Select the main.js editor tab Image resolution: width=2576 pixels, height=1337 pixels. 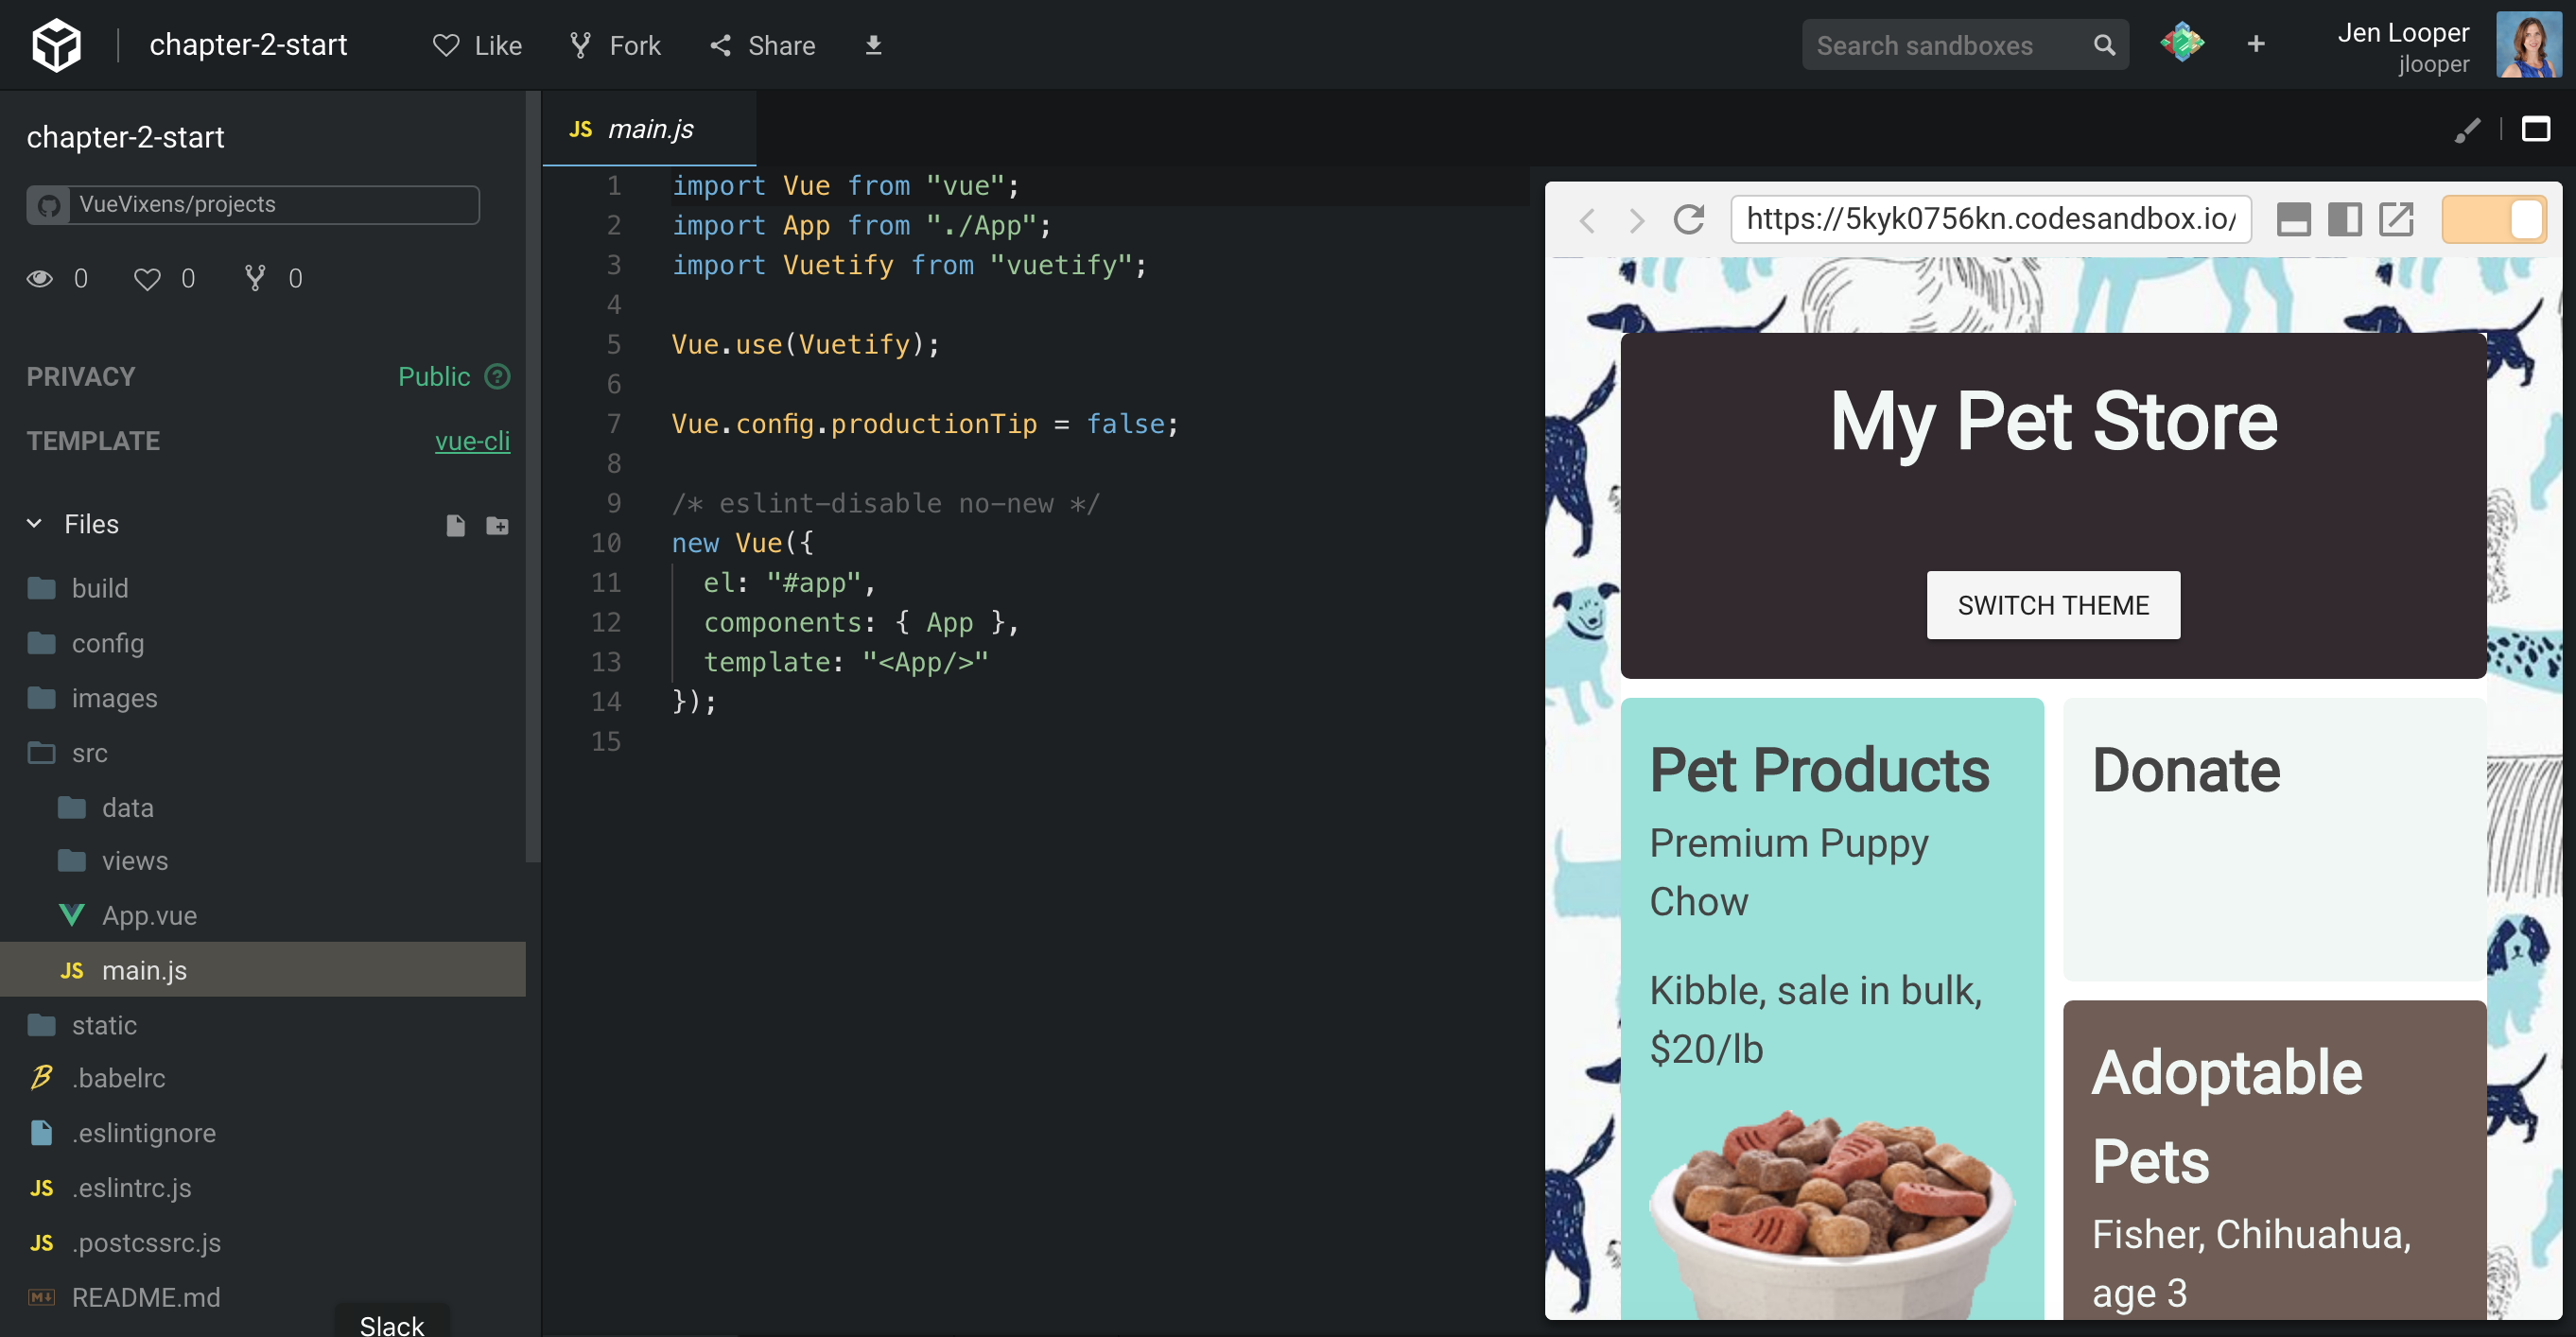(649, 129)
